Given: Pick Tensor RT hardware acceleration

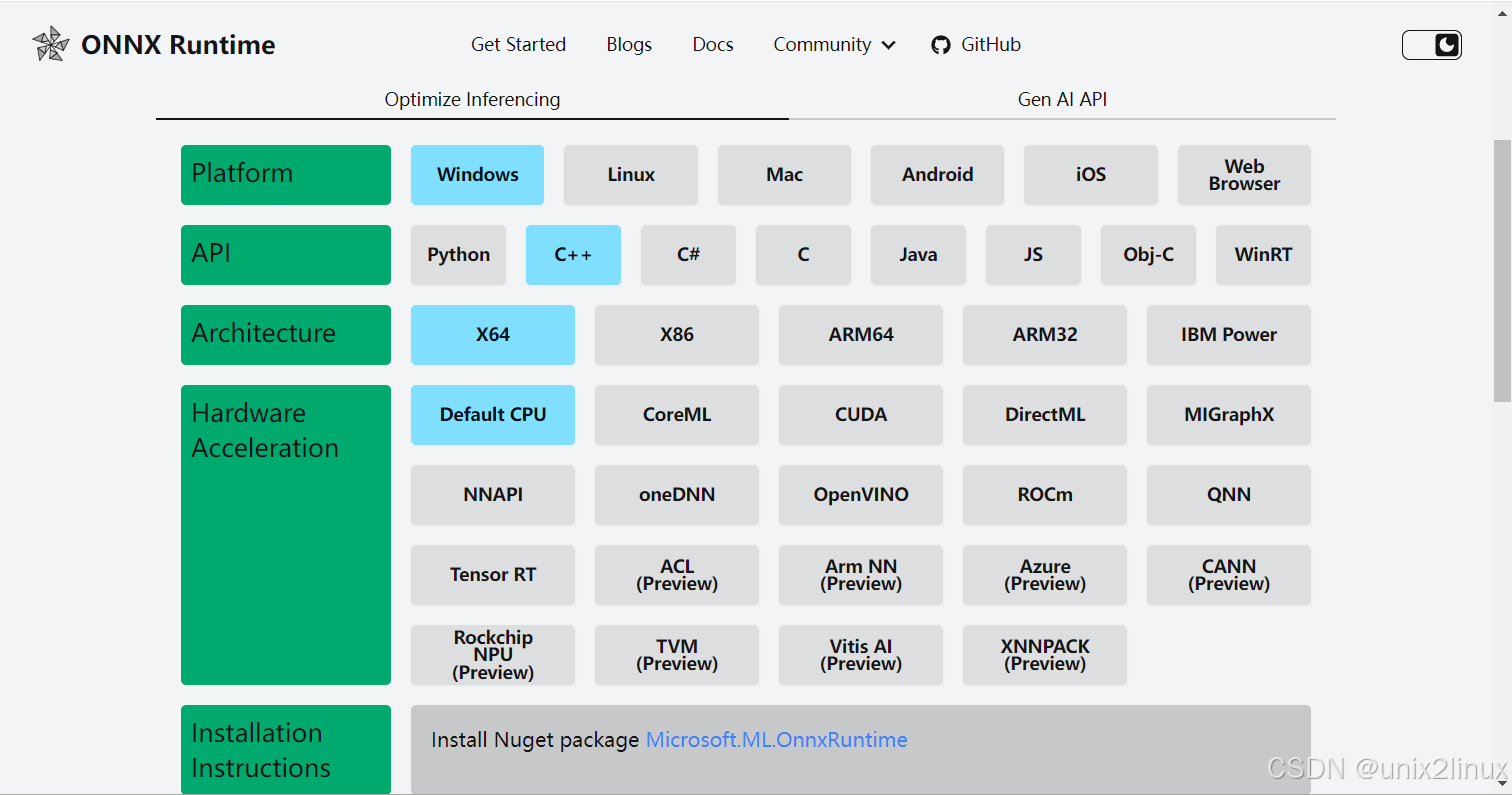Looking at the screenshot, I should click(x=493, y=575).
